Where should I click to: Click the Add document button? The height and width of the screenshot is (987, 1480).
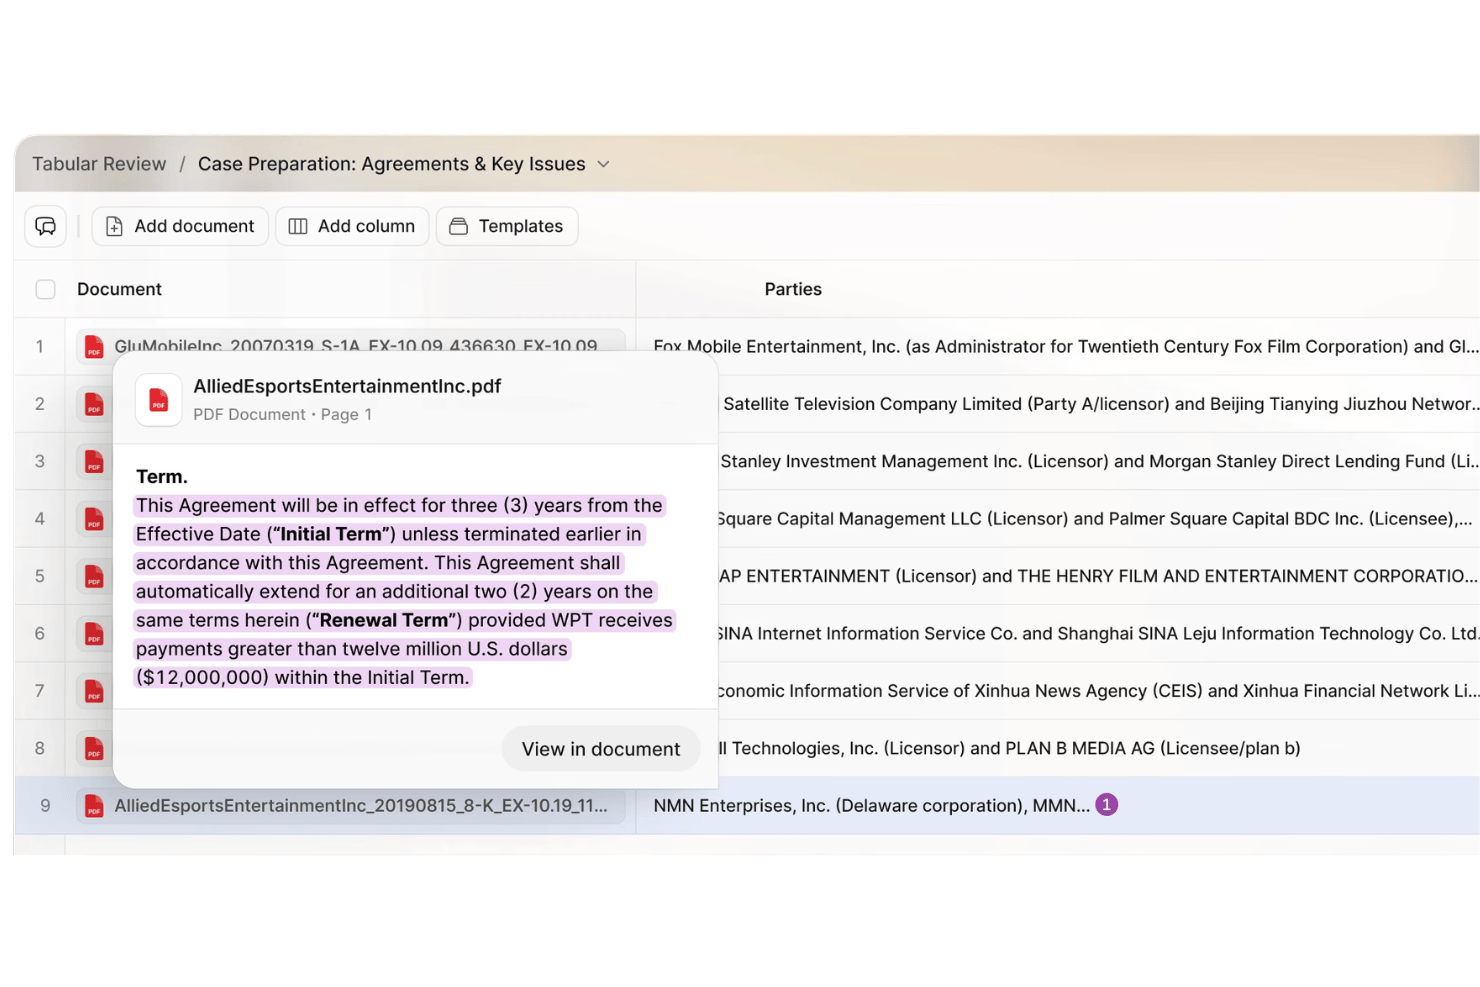coord(180,226)
